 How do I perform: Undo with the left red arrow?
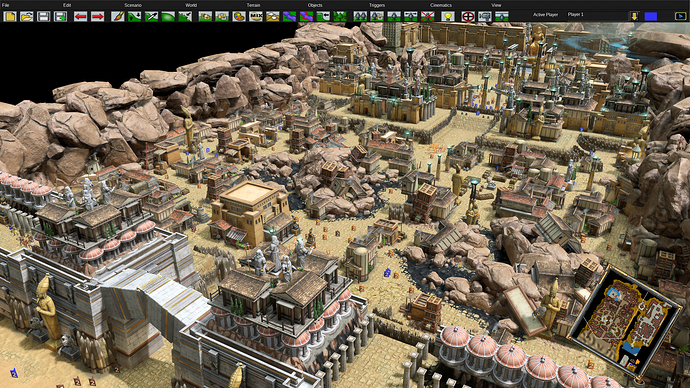coord(80,17)
